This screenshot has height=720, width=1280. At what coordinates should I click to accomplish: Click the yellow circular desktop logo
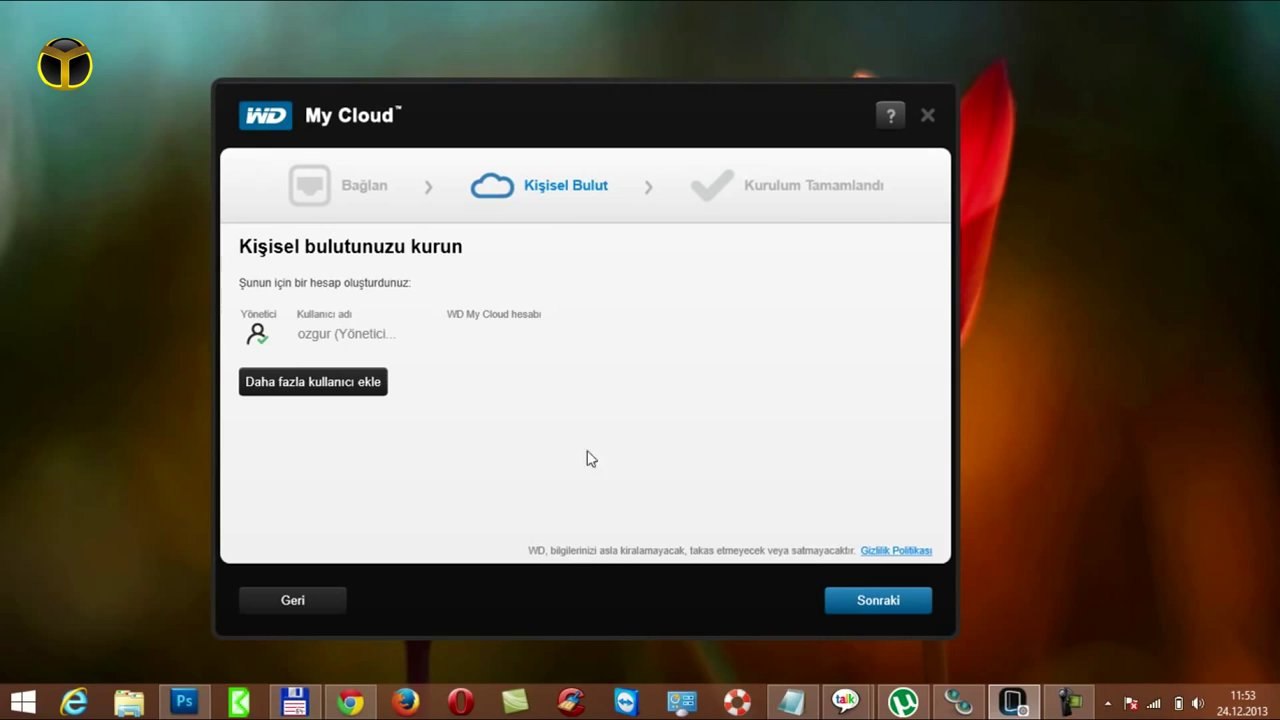(65, 64)
